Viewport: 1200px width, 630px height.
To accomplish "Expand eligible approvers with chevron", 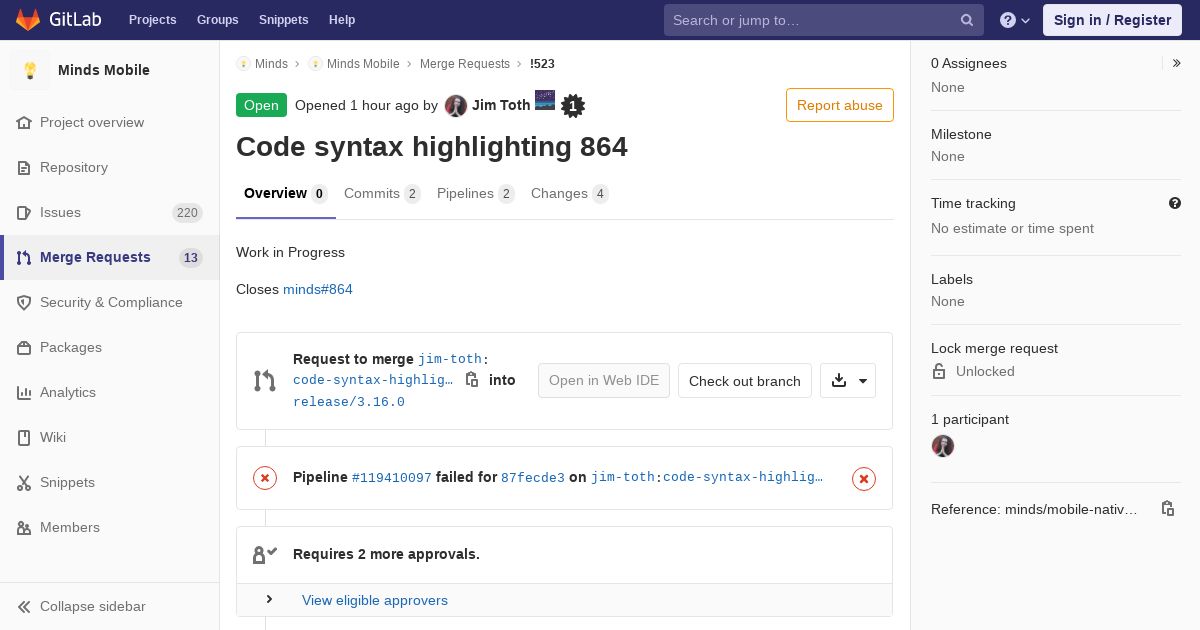I will click(269, 599).
